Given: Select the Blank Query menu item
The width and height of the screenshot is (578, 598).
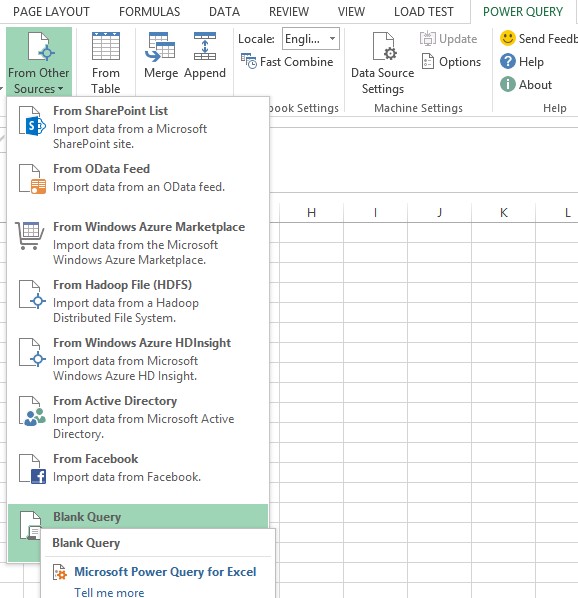Looking at the screenshot, I should point(138,516).
